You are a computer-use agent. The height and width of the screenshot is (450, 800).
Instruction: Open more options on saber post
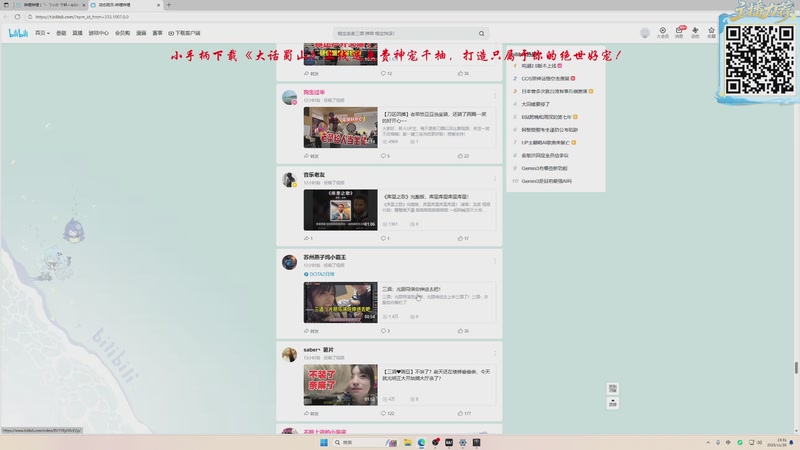click(x=494, y=353)
